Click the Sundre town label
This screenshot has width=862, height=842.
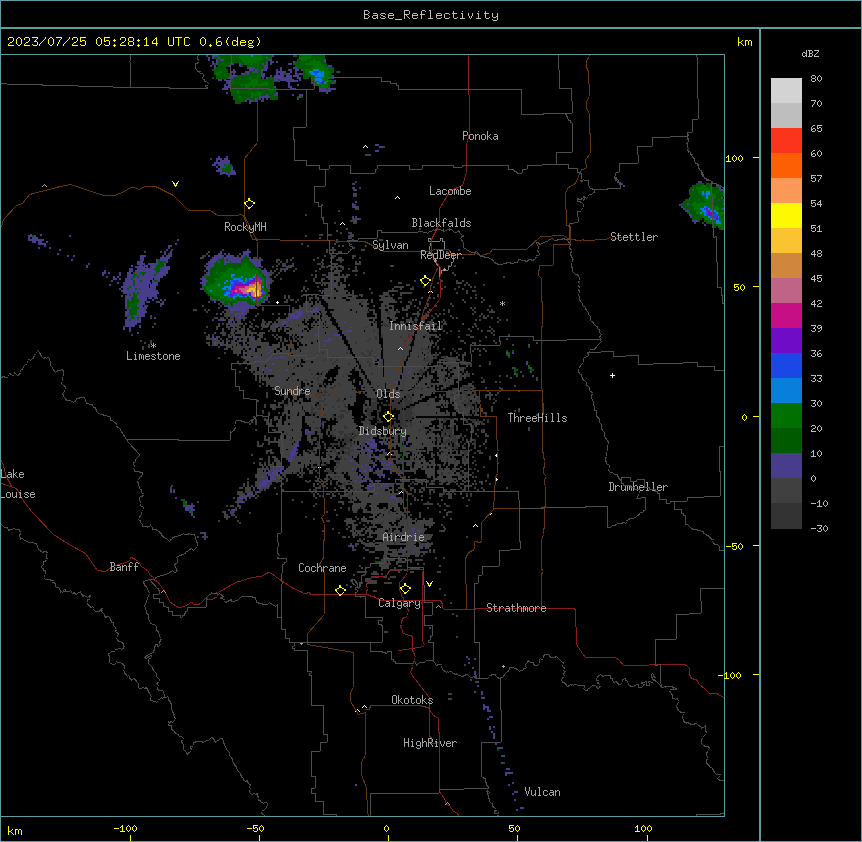(292, 391)
